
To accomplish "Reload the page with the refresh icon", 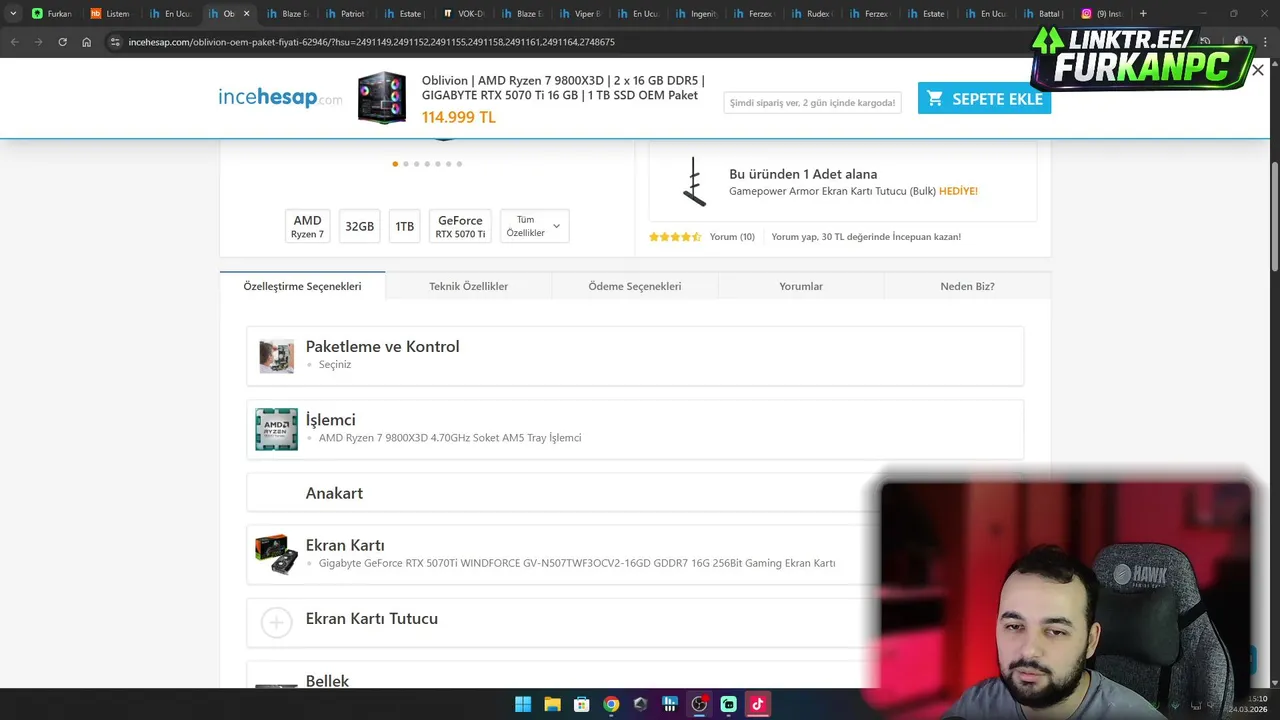I will (62, 42).
